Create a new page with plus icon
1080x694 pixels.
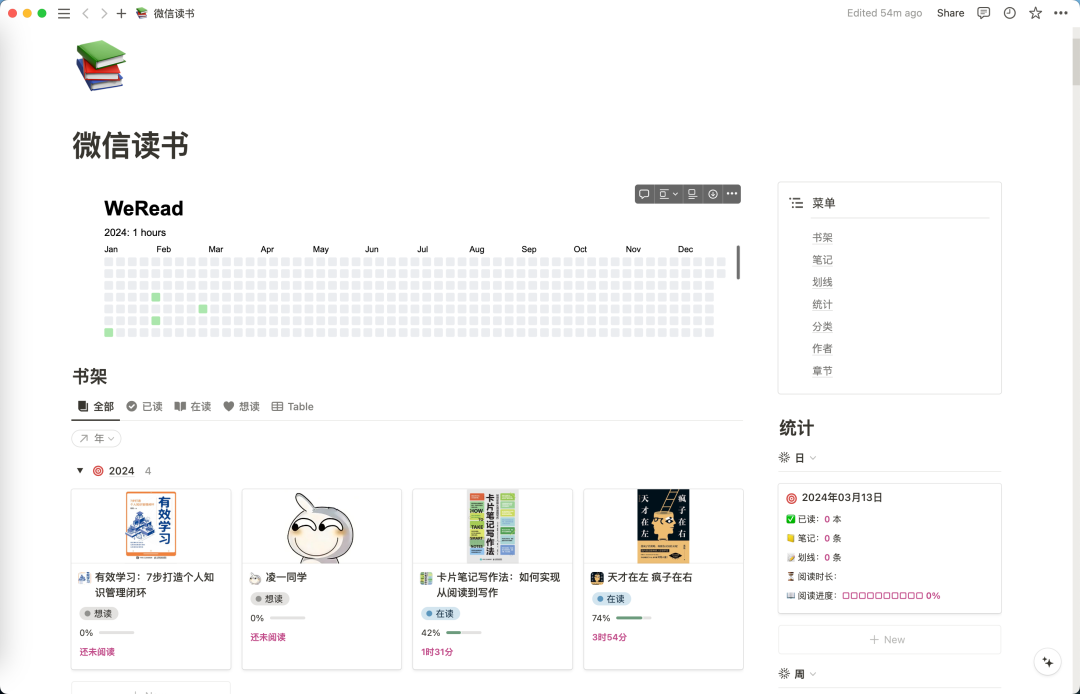(x=121, y=13)
